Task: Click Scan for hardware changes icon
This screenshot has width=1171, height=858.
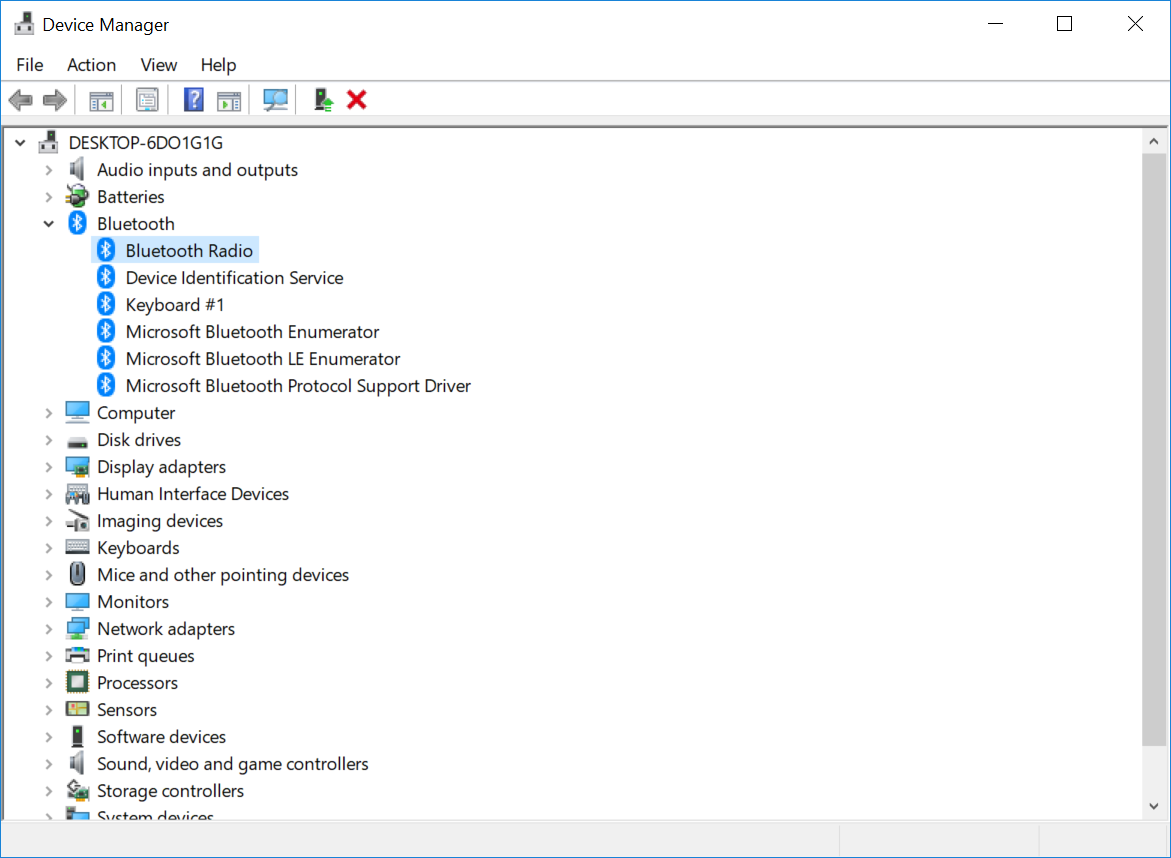Action: [x=275, y=100]
